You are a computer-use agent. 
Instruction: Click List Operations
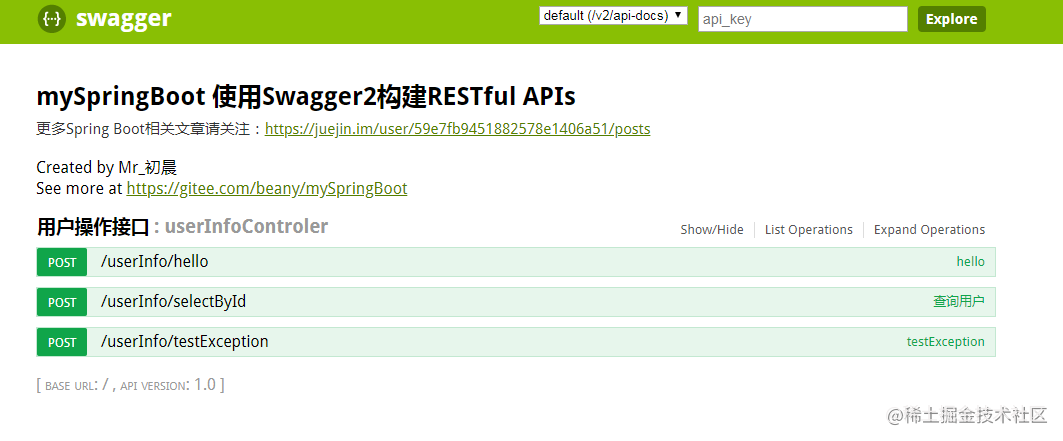809,230
